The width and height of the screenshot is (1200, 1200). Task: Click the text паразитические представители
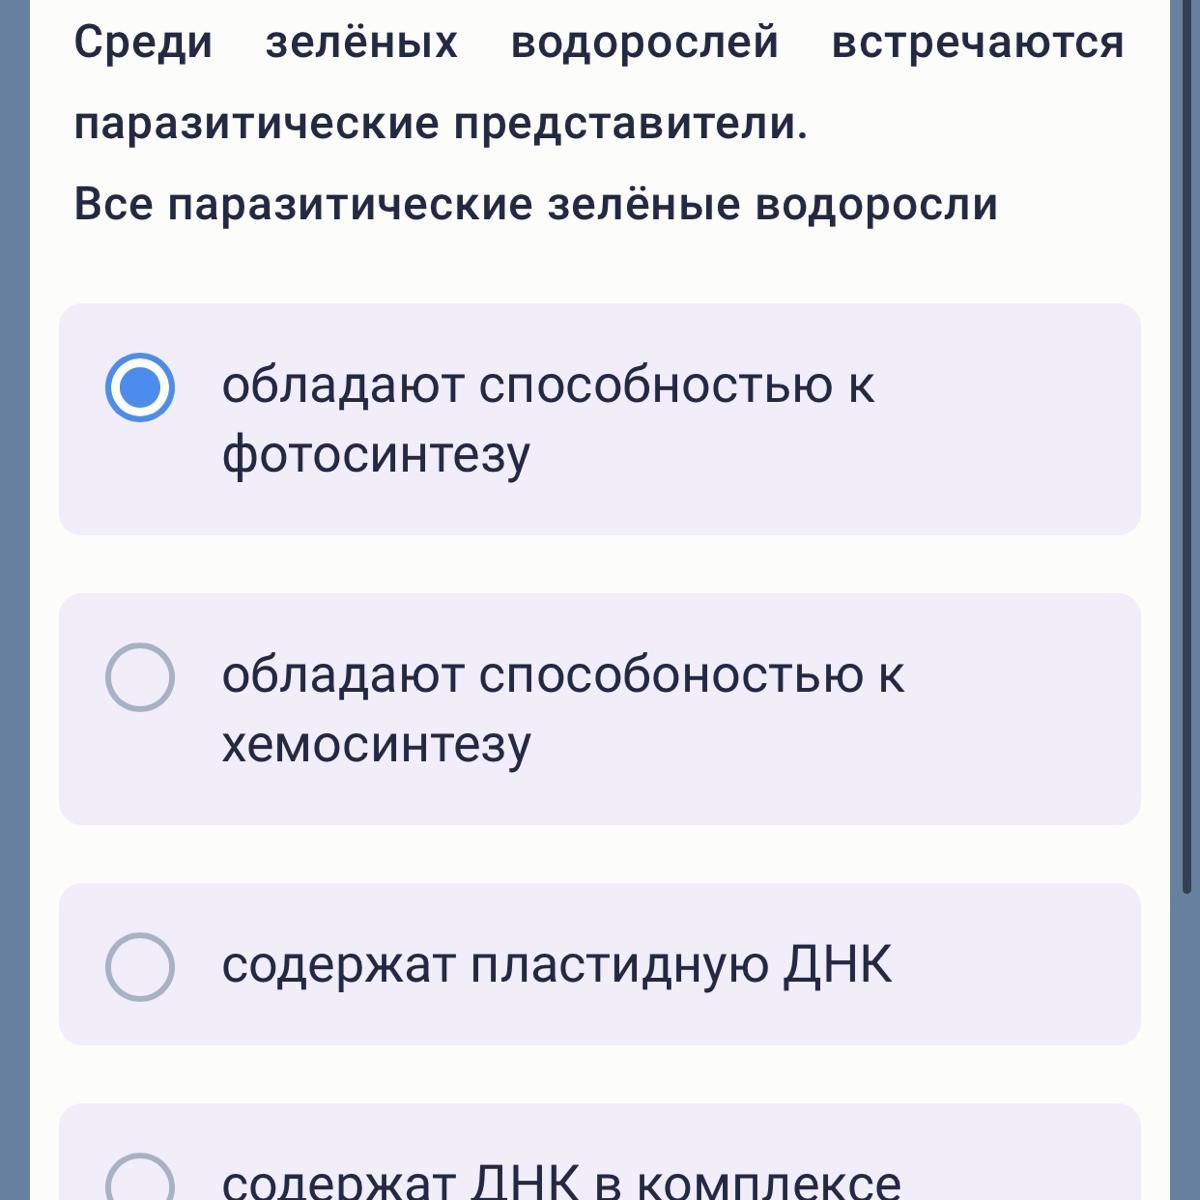click(441, 125)
